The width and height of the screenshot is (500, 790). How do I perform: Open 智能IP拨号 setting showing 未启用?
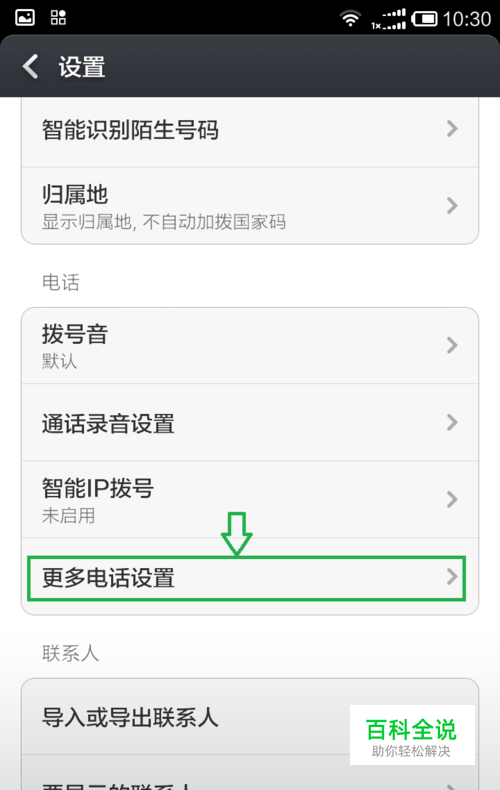click(249, 499)
